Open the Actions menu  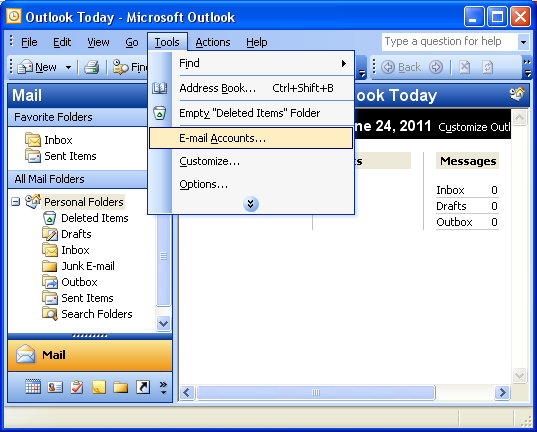[213, 42]
